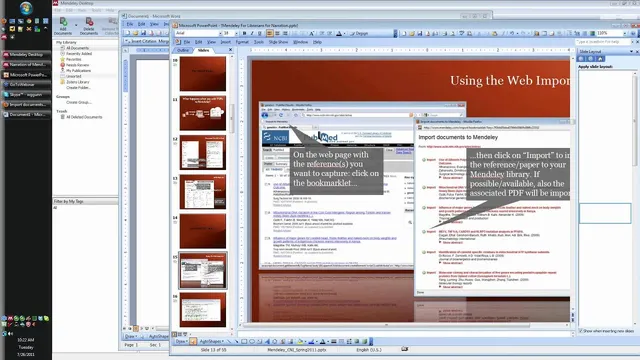Toggle bold formatting in PowerPoint toolbar
The image size is (640, 360).
tap(244, 33)
